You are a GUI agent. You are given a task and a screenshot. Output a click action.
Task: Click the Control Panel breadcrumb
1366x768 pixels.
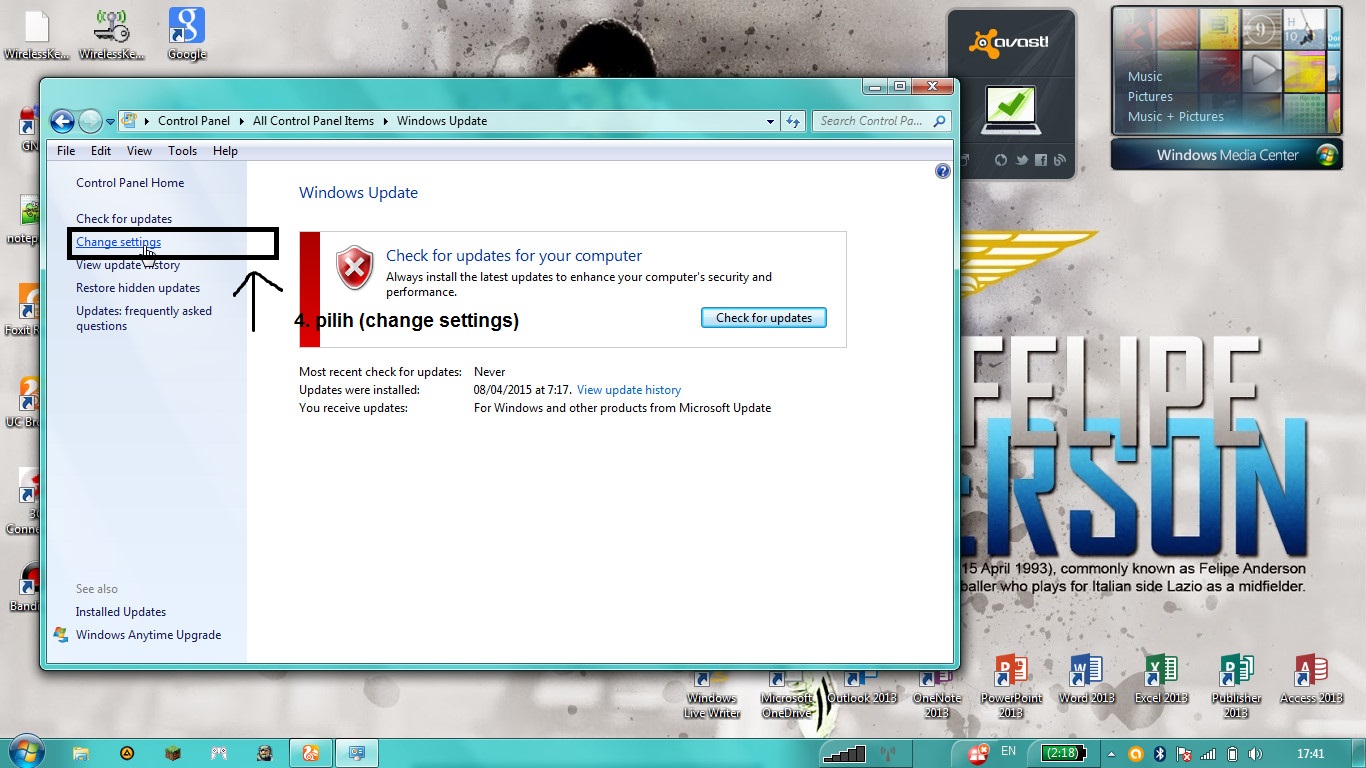tap(194, 121)
